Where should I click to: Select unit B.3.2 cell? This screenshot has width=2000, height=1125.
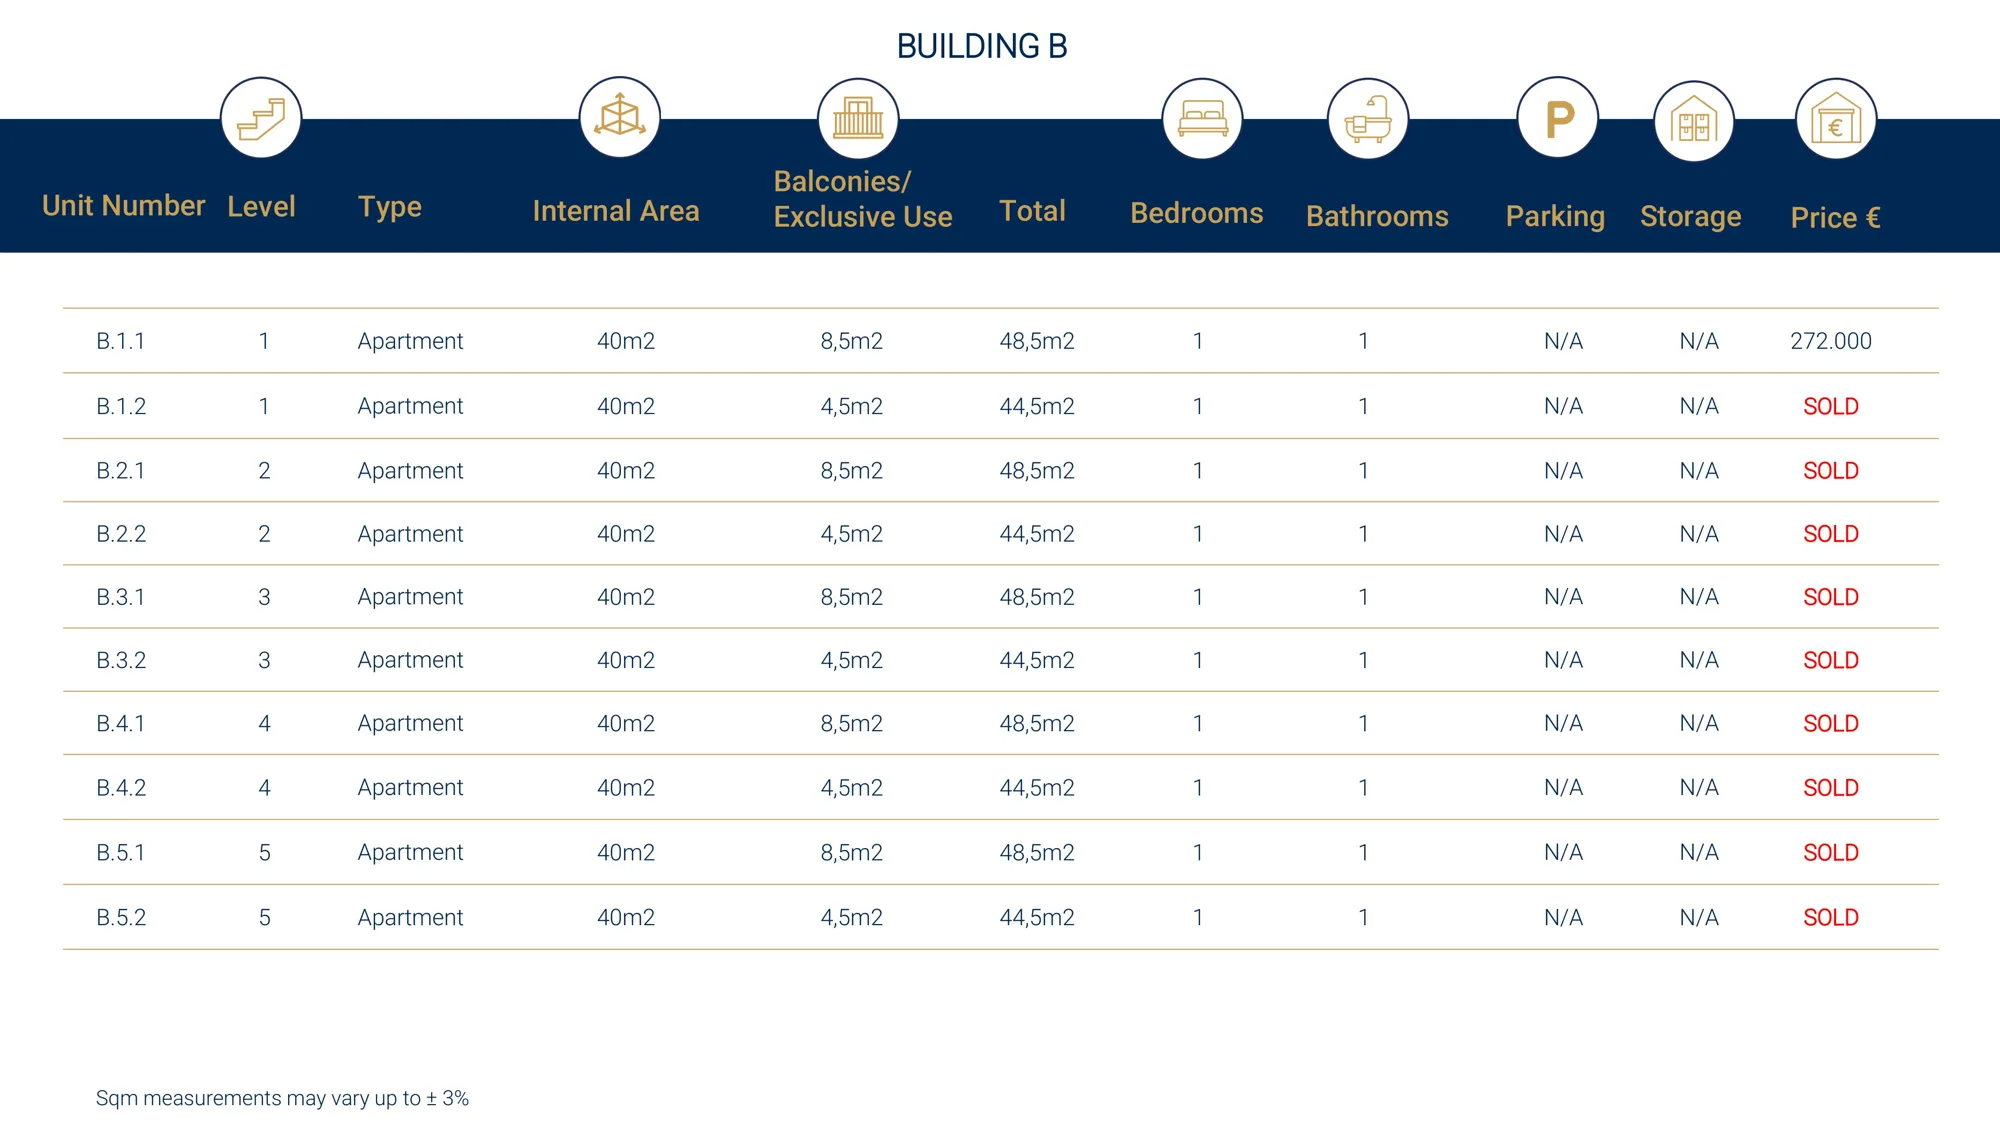tap(121, 660)
